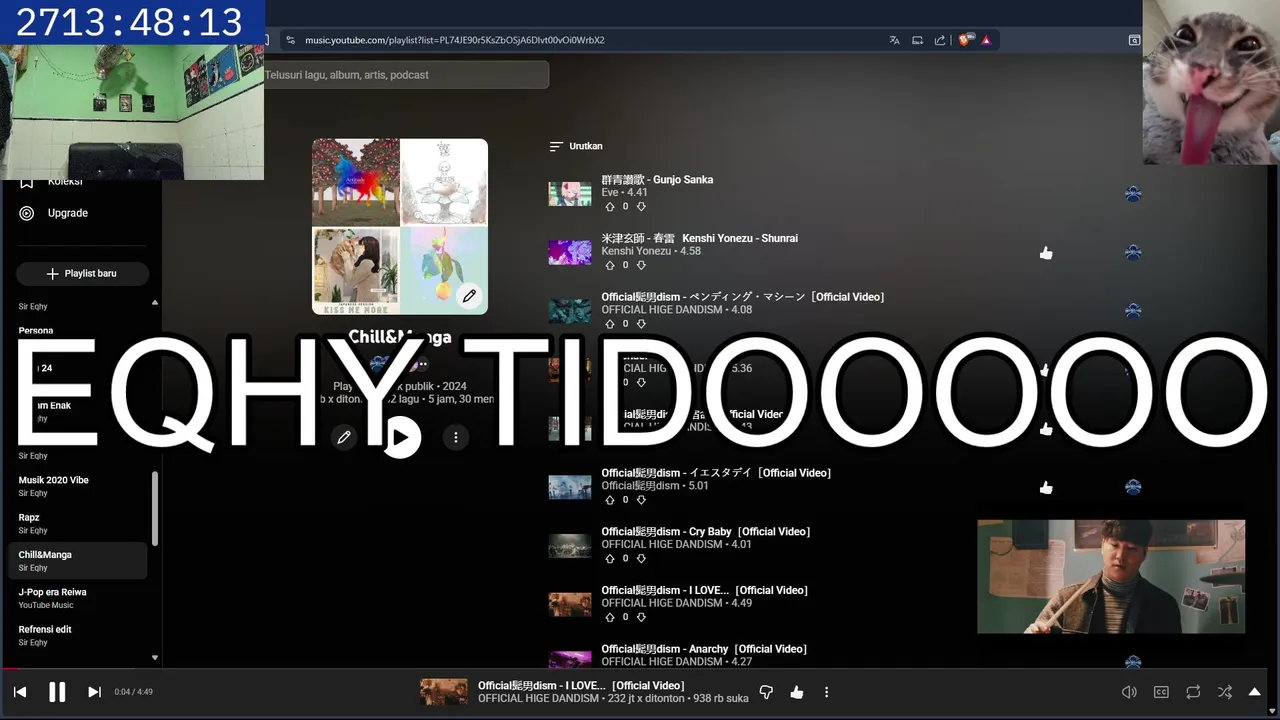Open the Persona playlist in sidebar

(x=36, y=331)
